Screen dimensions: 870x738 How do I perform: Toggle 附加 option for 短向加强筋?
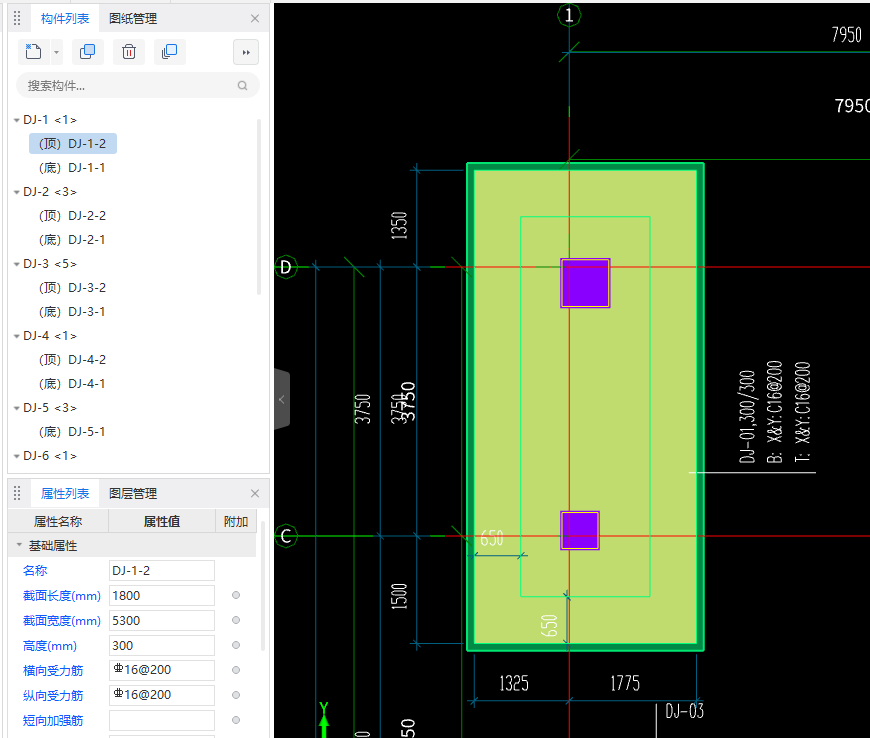[236, 720]
